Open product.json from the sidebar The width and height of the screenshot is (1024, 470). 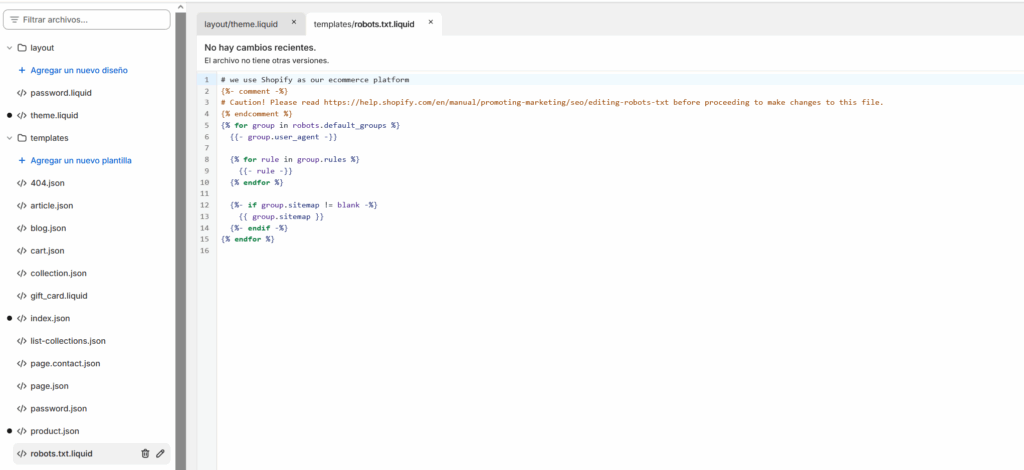[x=54, y=431]
